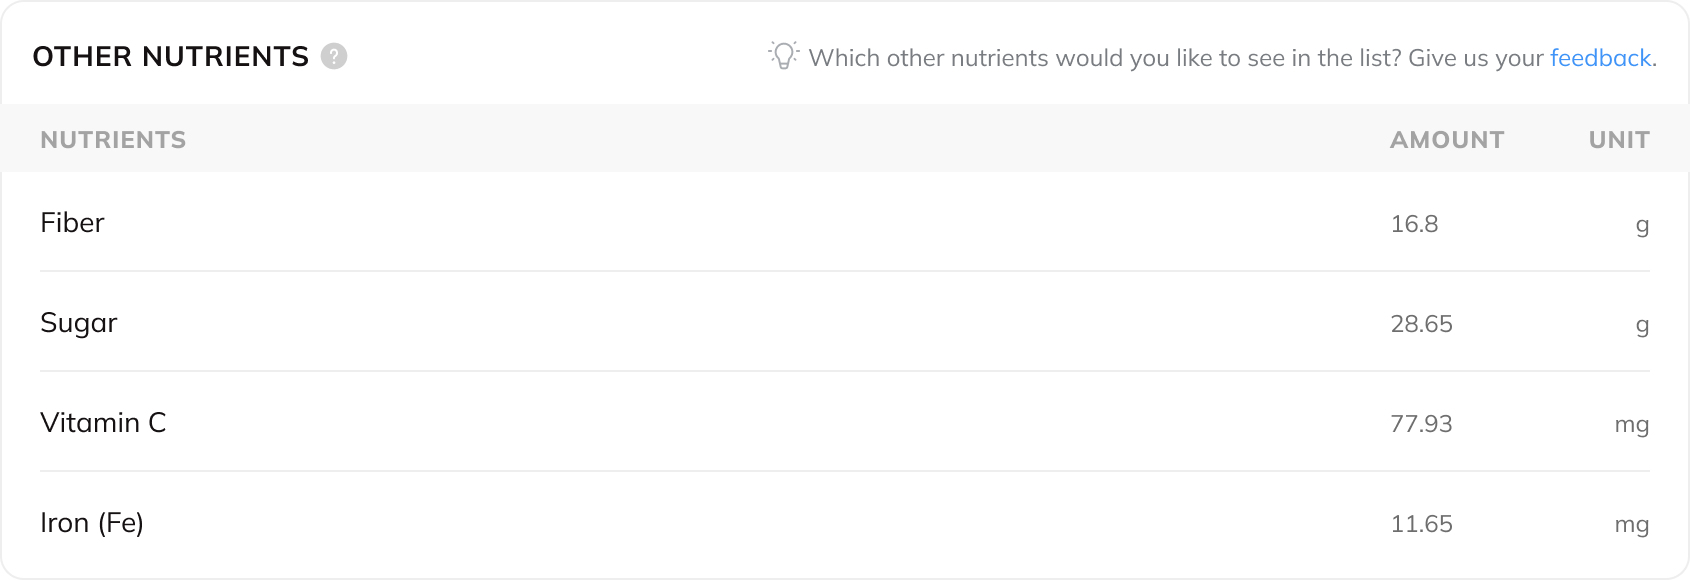Viewport: 1690px width, 580px height.
Task: Click the Iron unit mg
Action: click(x=1631, y=525)
